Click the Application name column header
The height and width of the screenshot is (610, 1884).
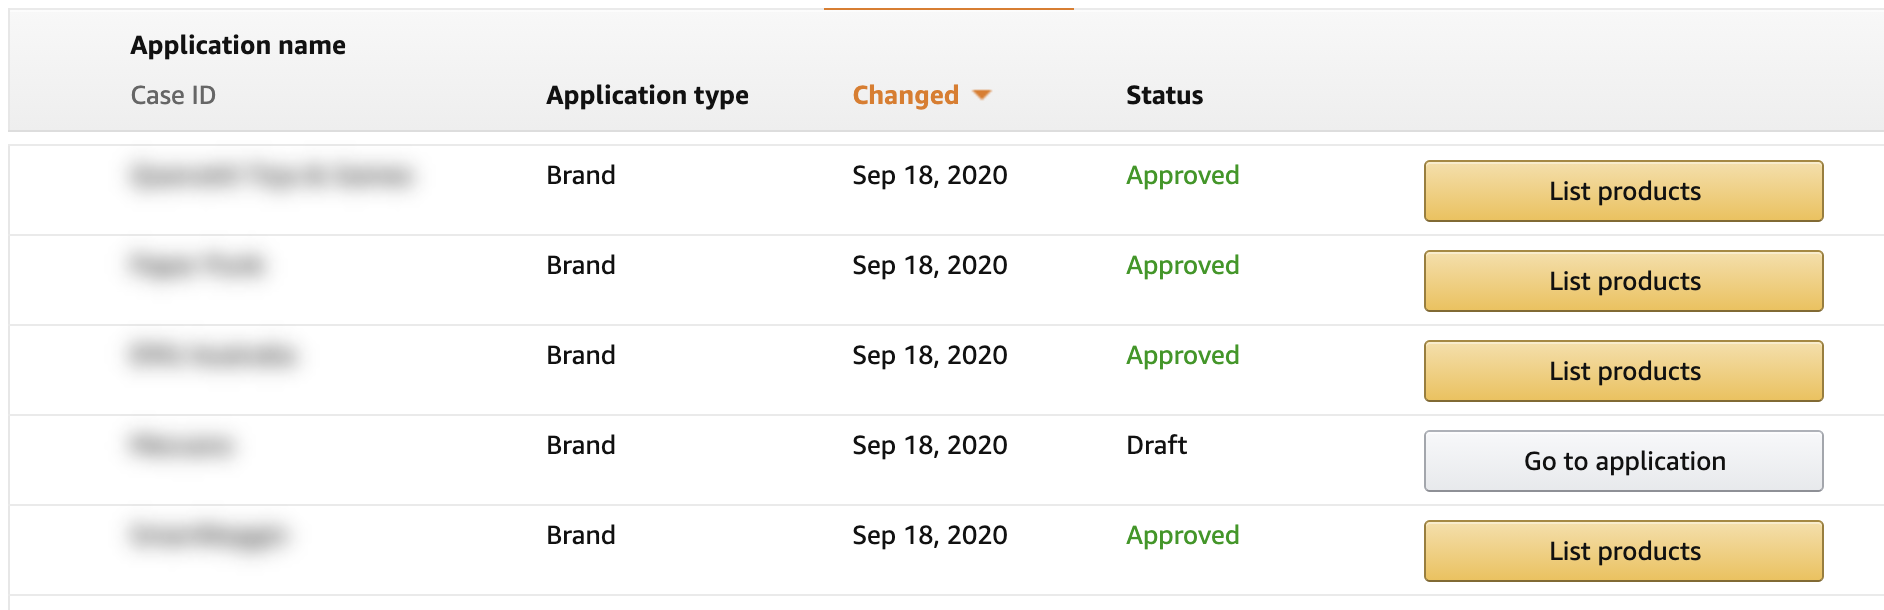(x=238, y=45)
